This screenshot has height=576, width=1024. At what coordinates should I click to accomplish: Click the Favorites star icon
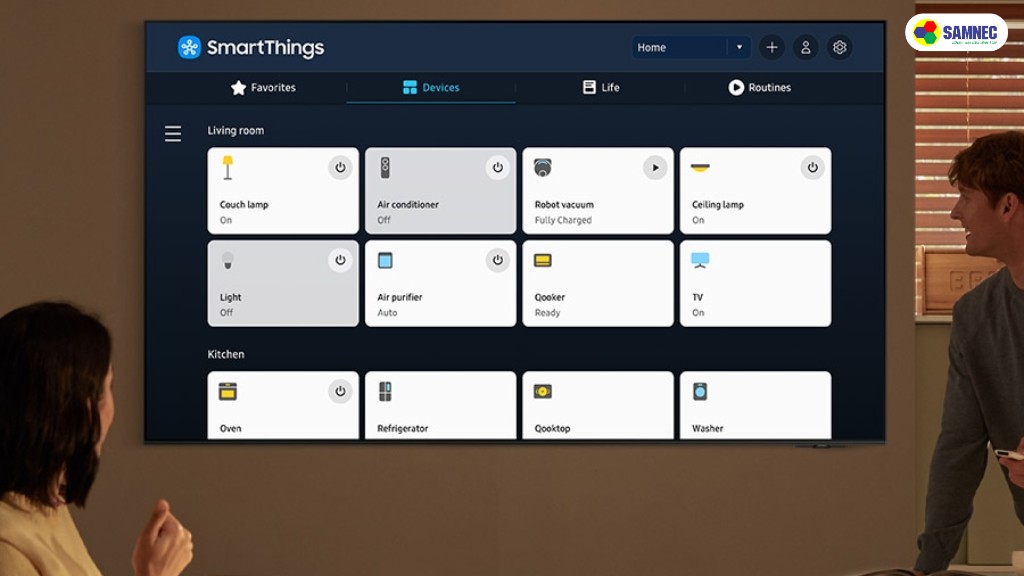pyautogui.click(x=238, y=88)
